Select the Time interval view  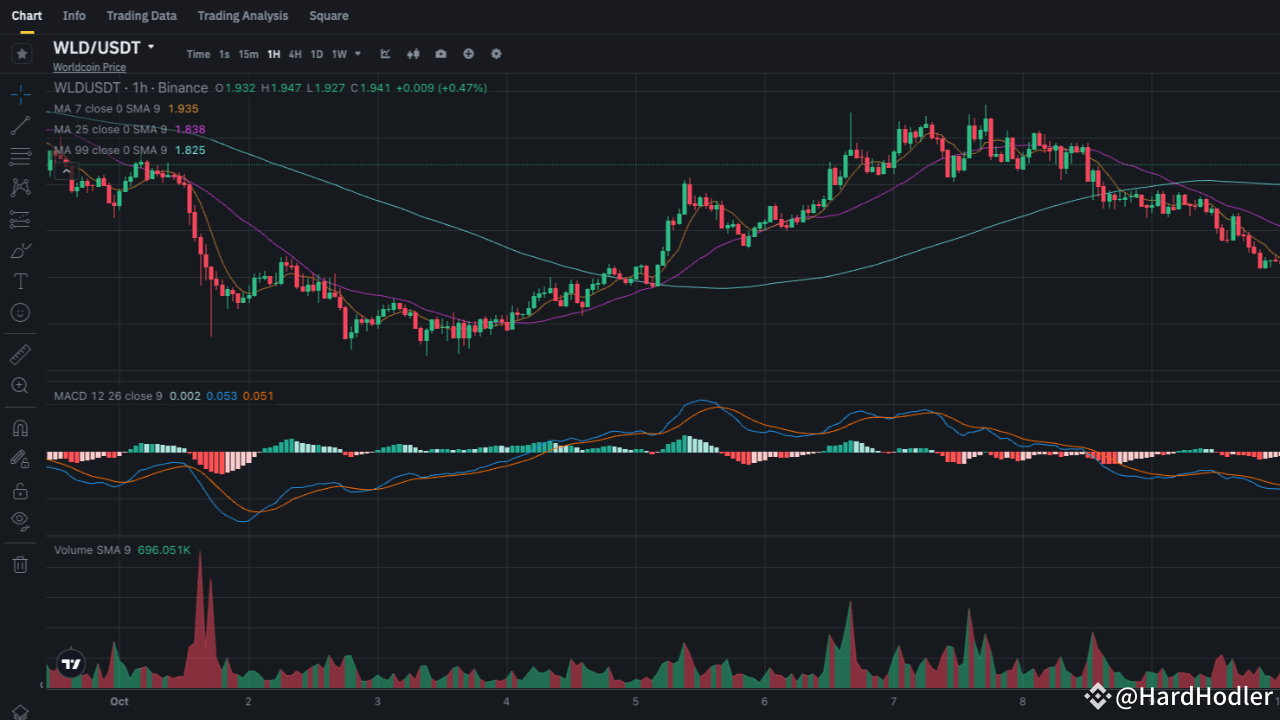click(198, 54)
